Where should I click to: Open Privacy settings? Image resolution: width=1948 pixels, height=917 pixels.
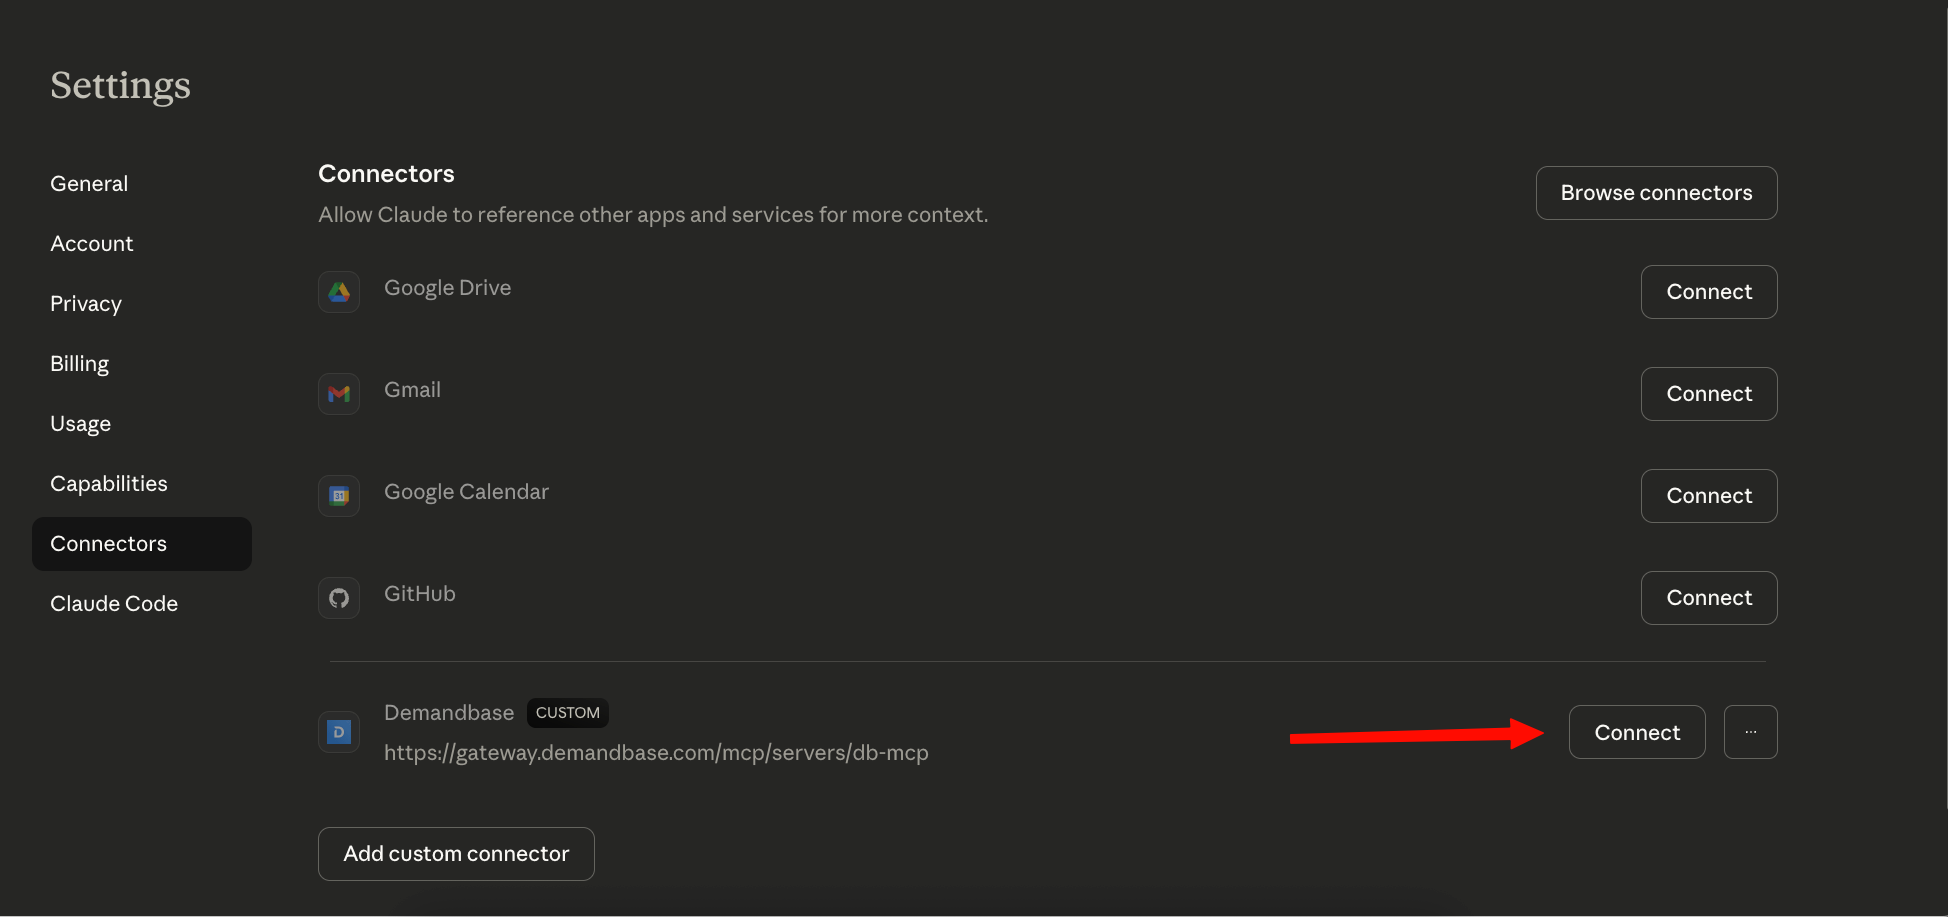pos(86,304)
